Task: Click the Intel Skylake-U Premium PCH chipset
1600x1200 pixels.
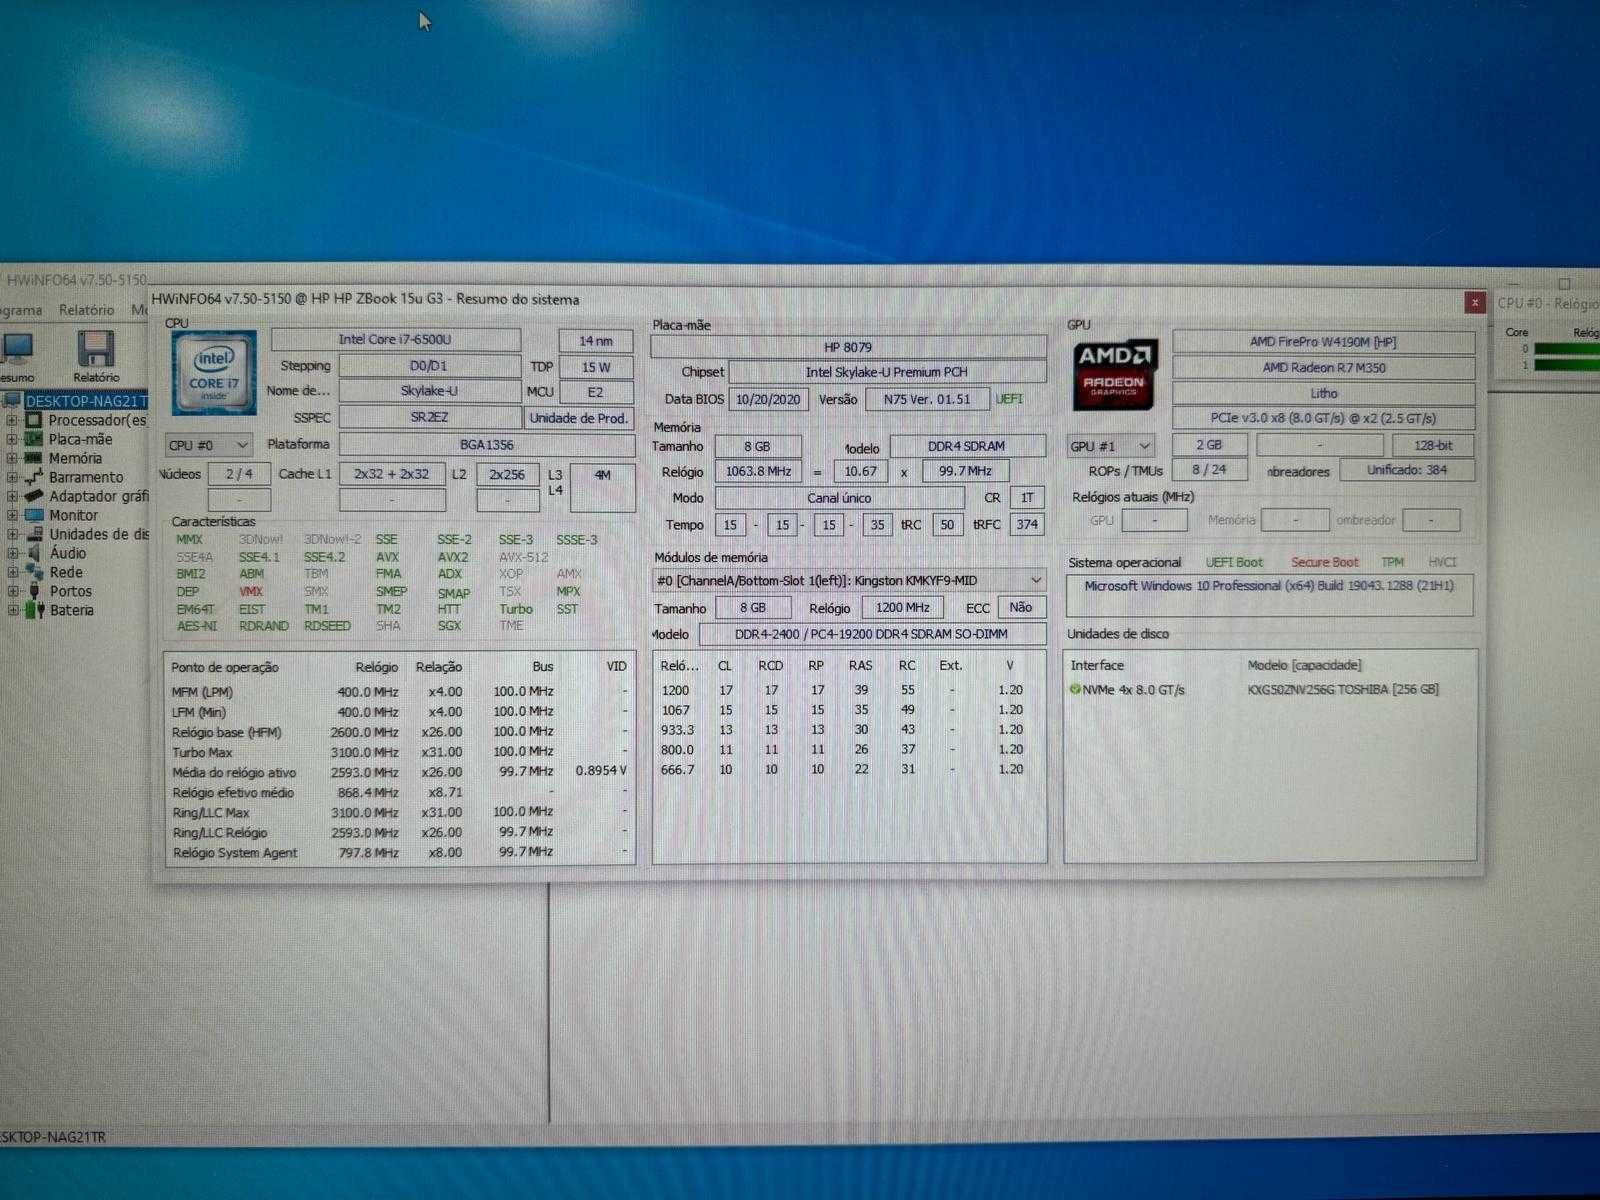Action: coord(887,372)
